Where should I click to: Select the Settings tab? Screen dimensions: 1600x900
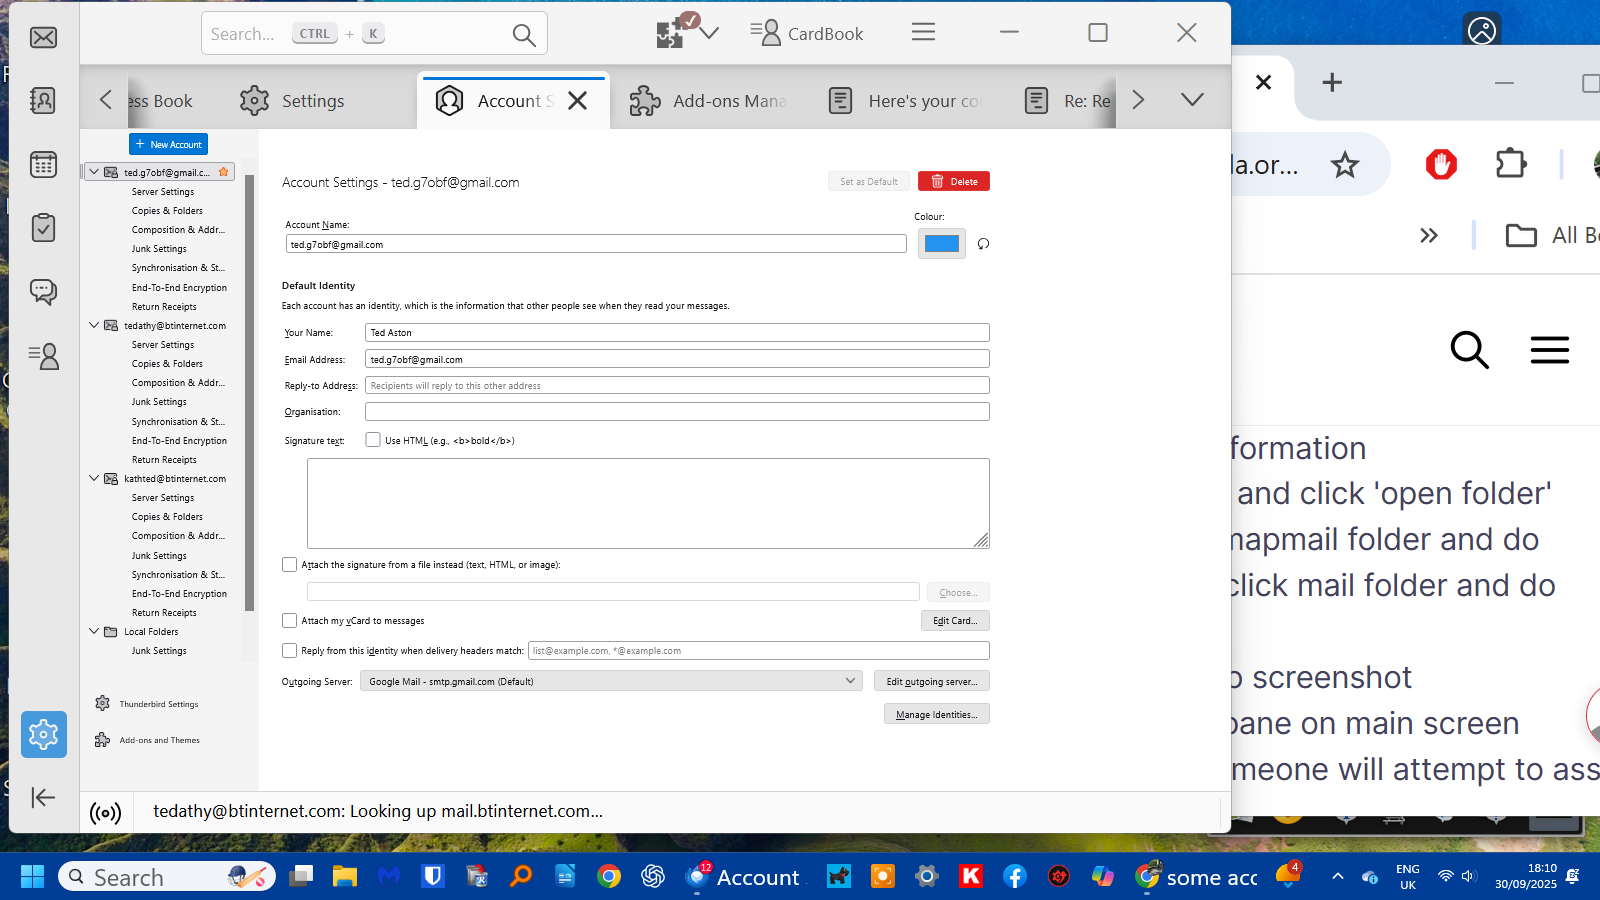293,101
